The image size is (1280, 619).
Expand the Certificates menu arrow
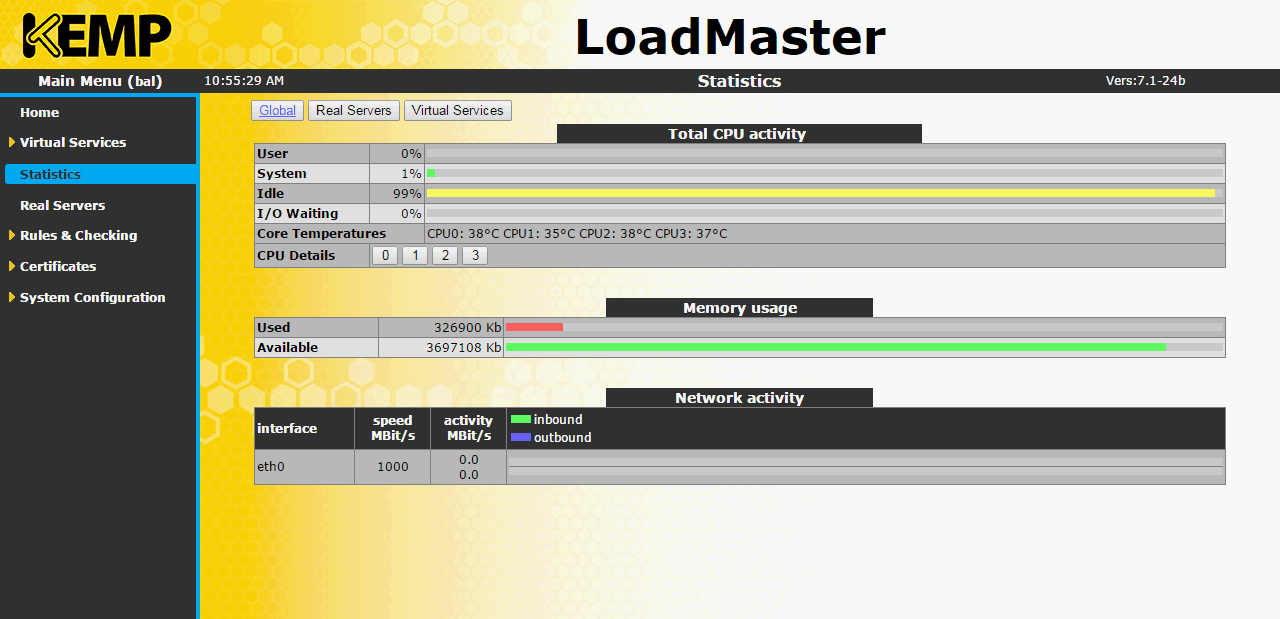pos(12,266)
